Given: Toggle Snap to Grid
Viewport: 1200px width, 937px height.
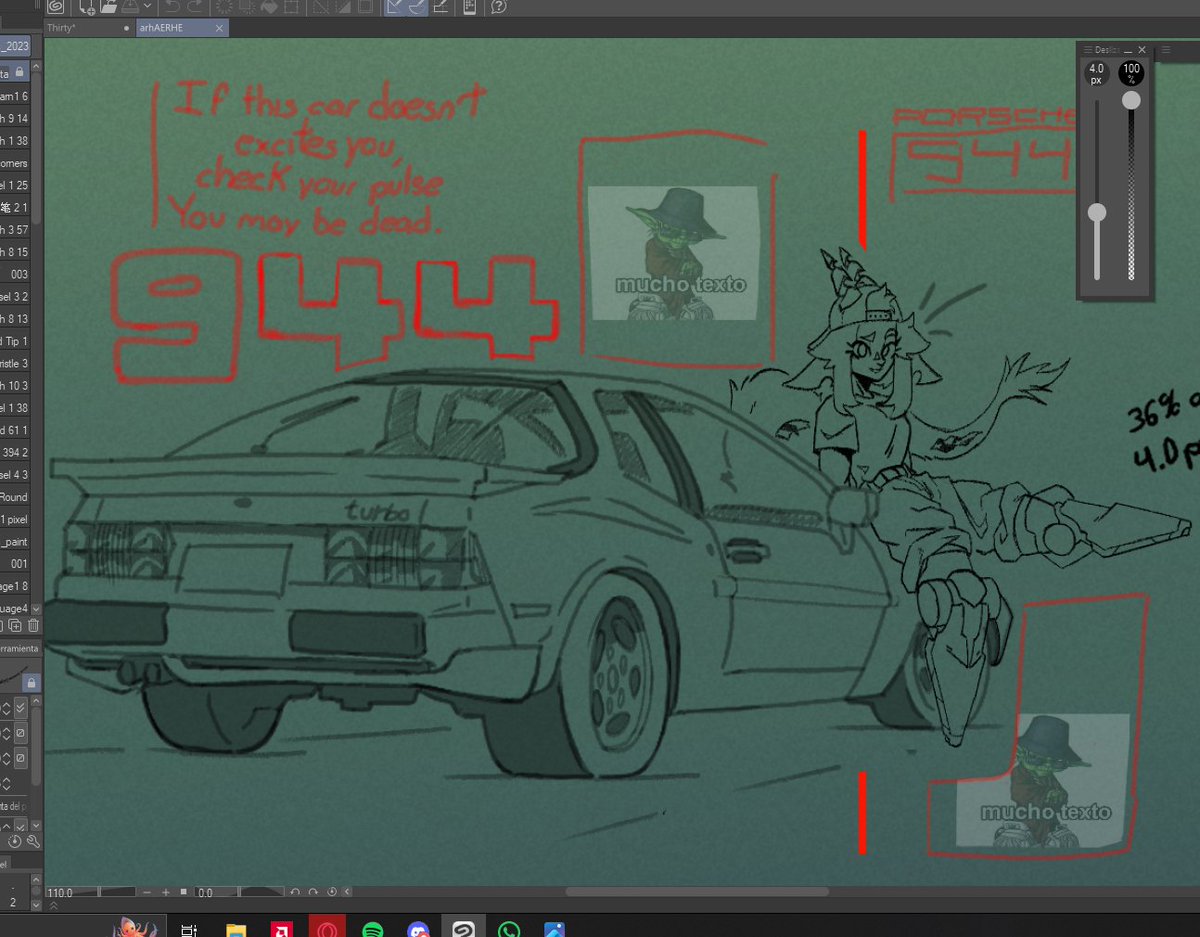Looking at the screenshot, I should (x=440, y=7).
